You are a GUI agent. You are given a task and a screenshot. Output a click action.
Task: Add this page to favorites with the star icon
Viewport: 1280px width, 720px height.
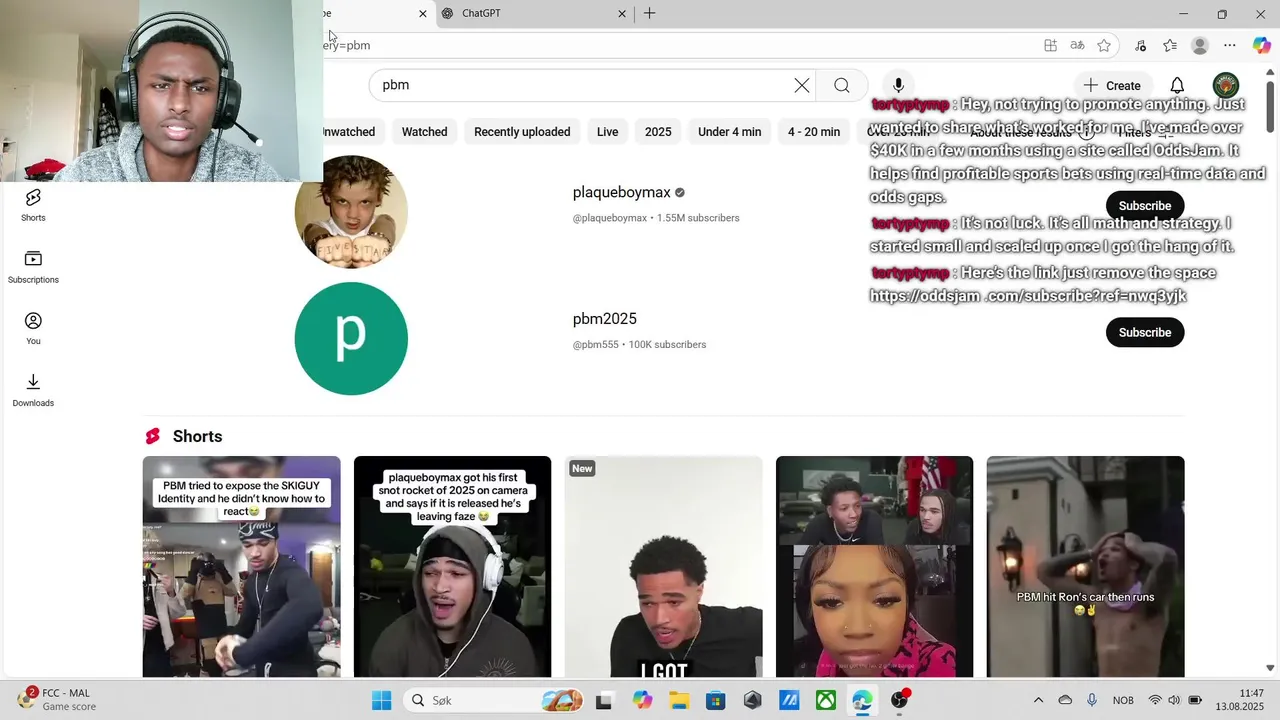tap(1104, 45)
